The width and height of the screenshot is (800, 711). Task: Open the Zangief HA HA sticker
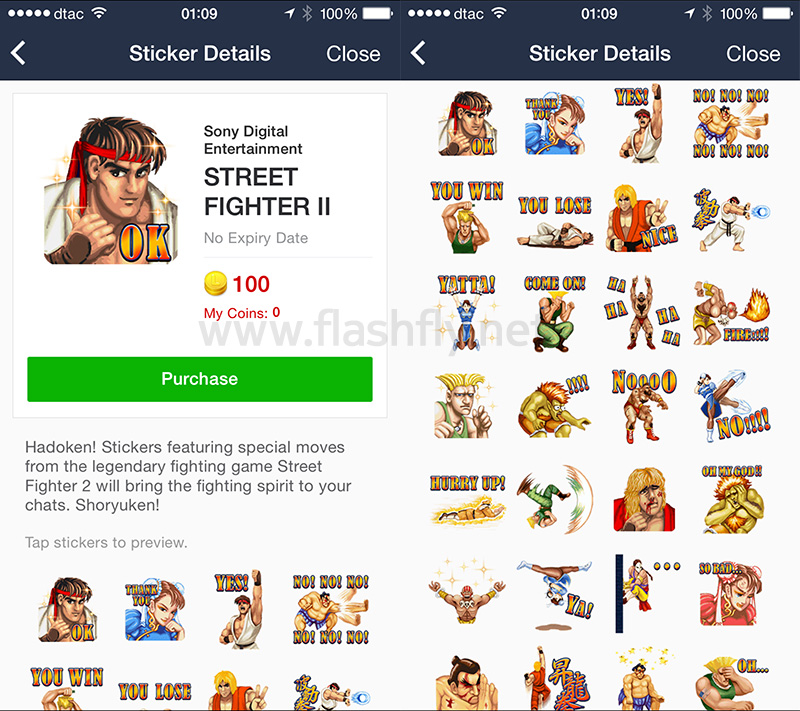[643, 312]
